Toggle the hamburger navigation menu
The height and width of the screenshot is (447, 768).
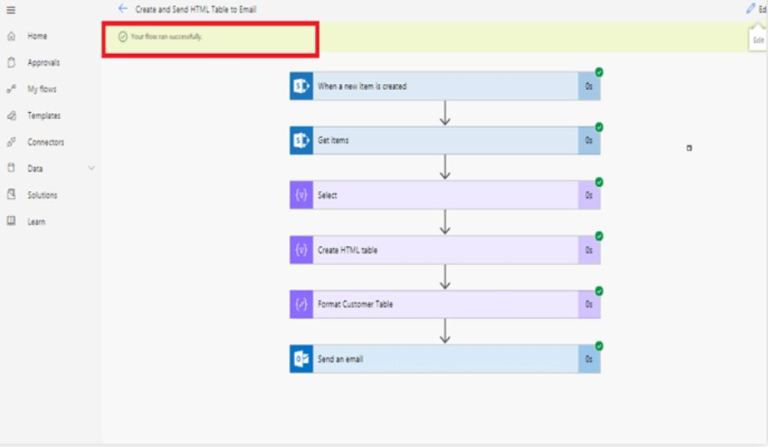click(x=11, y=10)
